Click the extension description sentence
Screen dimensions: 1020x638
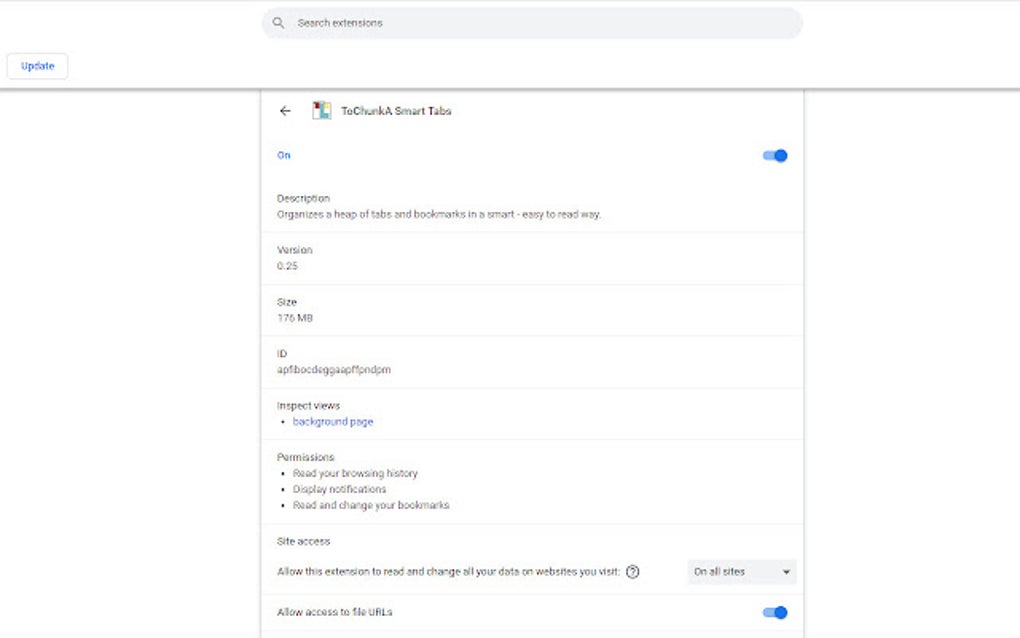point(438,214)
